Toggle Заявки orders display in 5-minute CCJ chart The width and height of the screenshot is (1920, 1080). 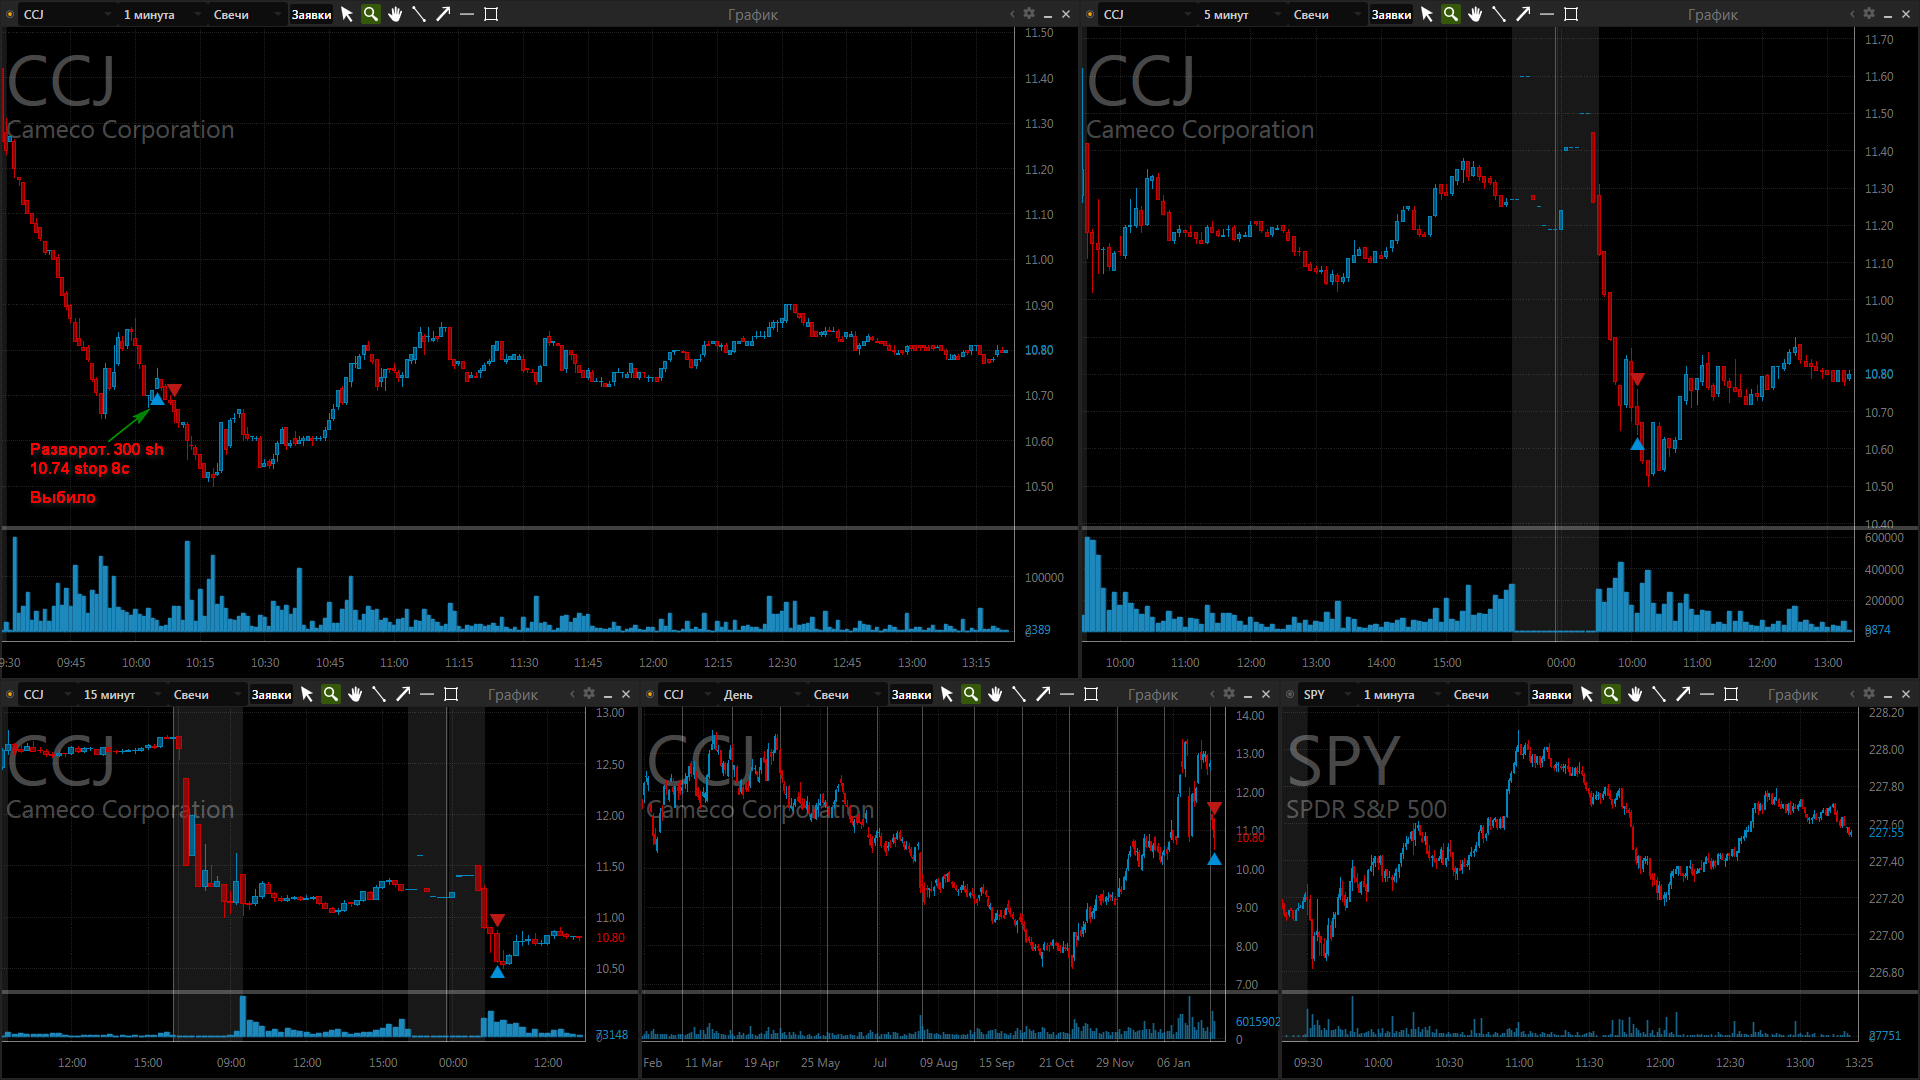click(x=1391, y=15)
